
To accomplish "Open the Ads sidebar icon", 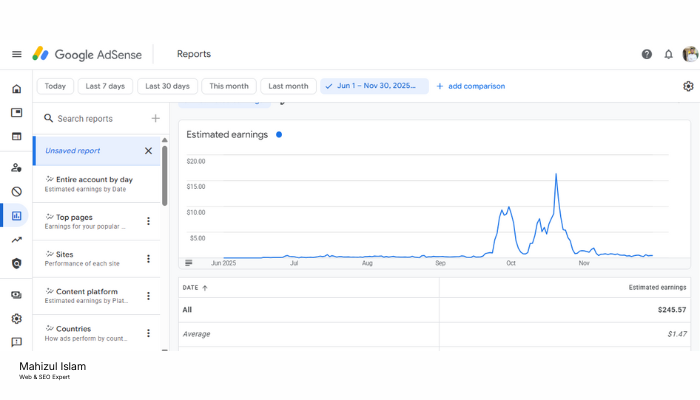I will [x=17, y=112].
